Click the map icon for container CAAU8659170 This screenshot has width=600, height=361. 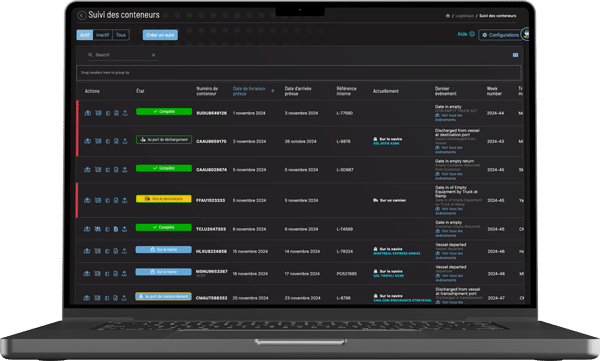tap(98, 141)
